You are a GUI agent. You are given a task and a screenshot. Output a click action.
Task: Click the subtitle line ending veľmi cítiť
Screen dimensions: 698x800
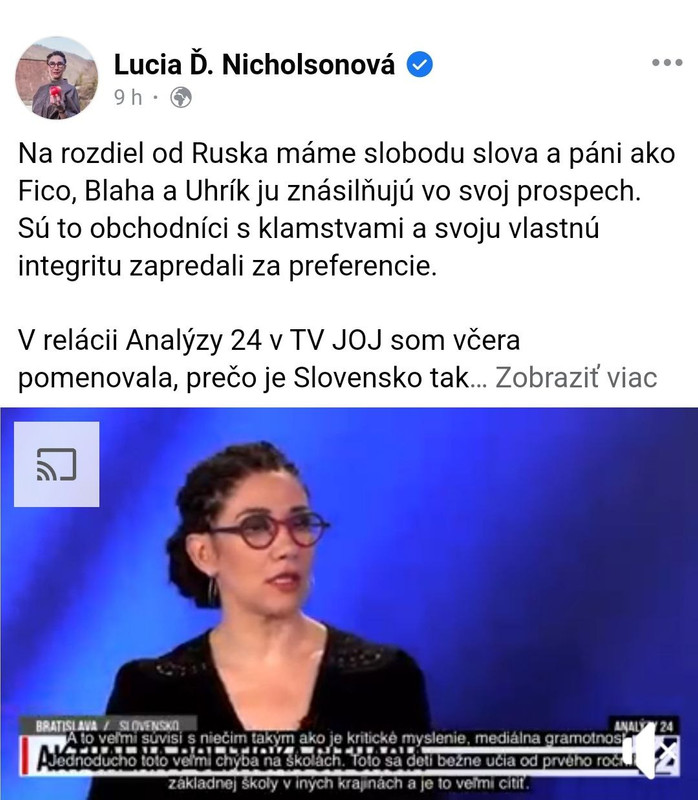pyautogui.click(x=349, y=784)
